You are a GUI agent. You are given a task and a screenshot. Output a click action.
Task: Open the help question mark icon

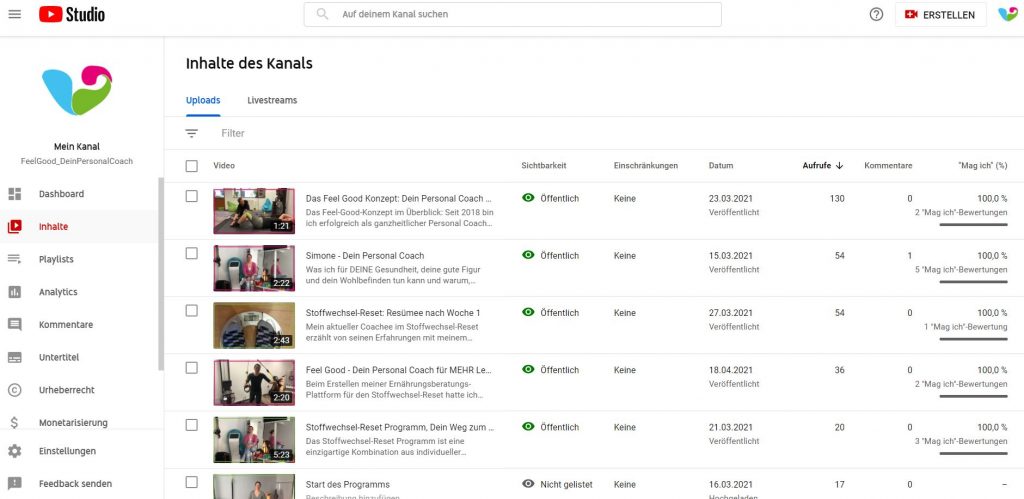876,14
